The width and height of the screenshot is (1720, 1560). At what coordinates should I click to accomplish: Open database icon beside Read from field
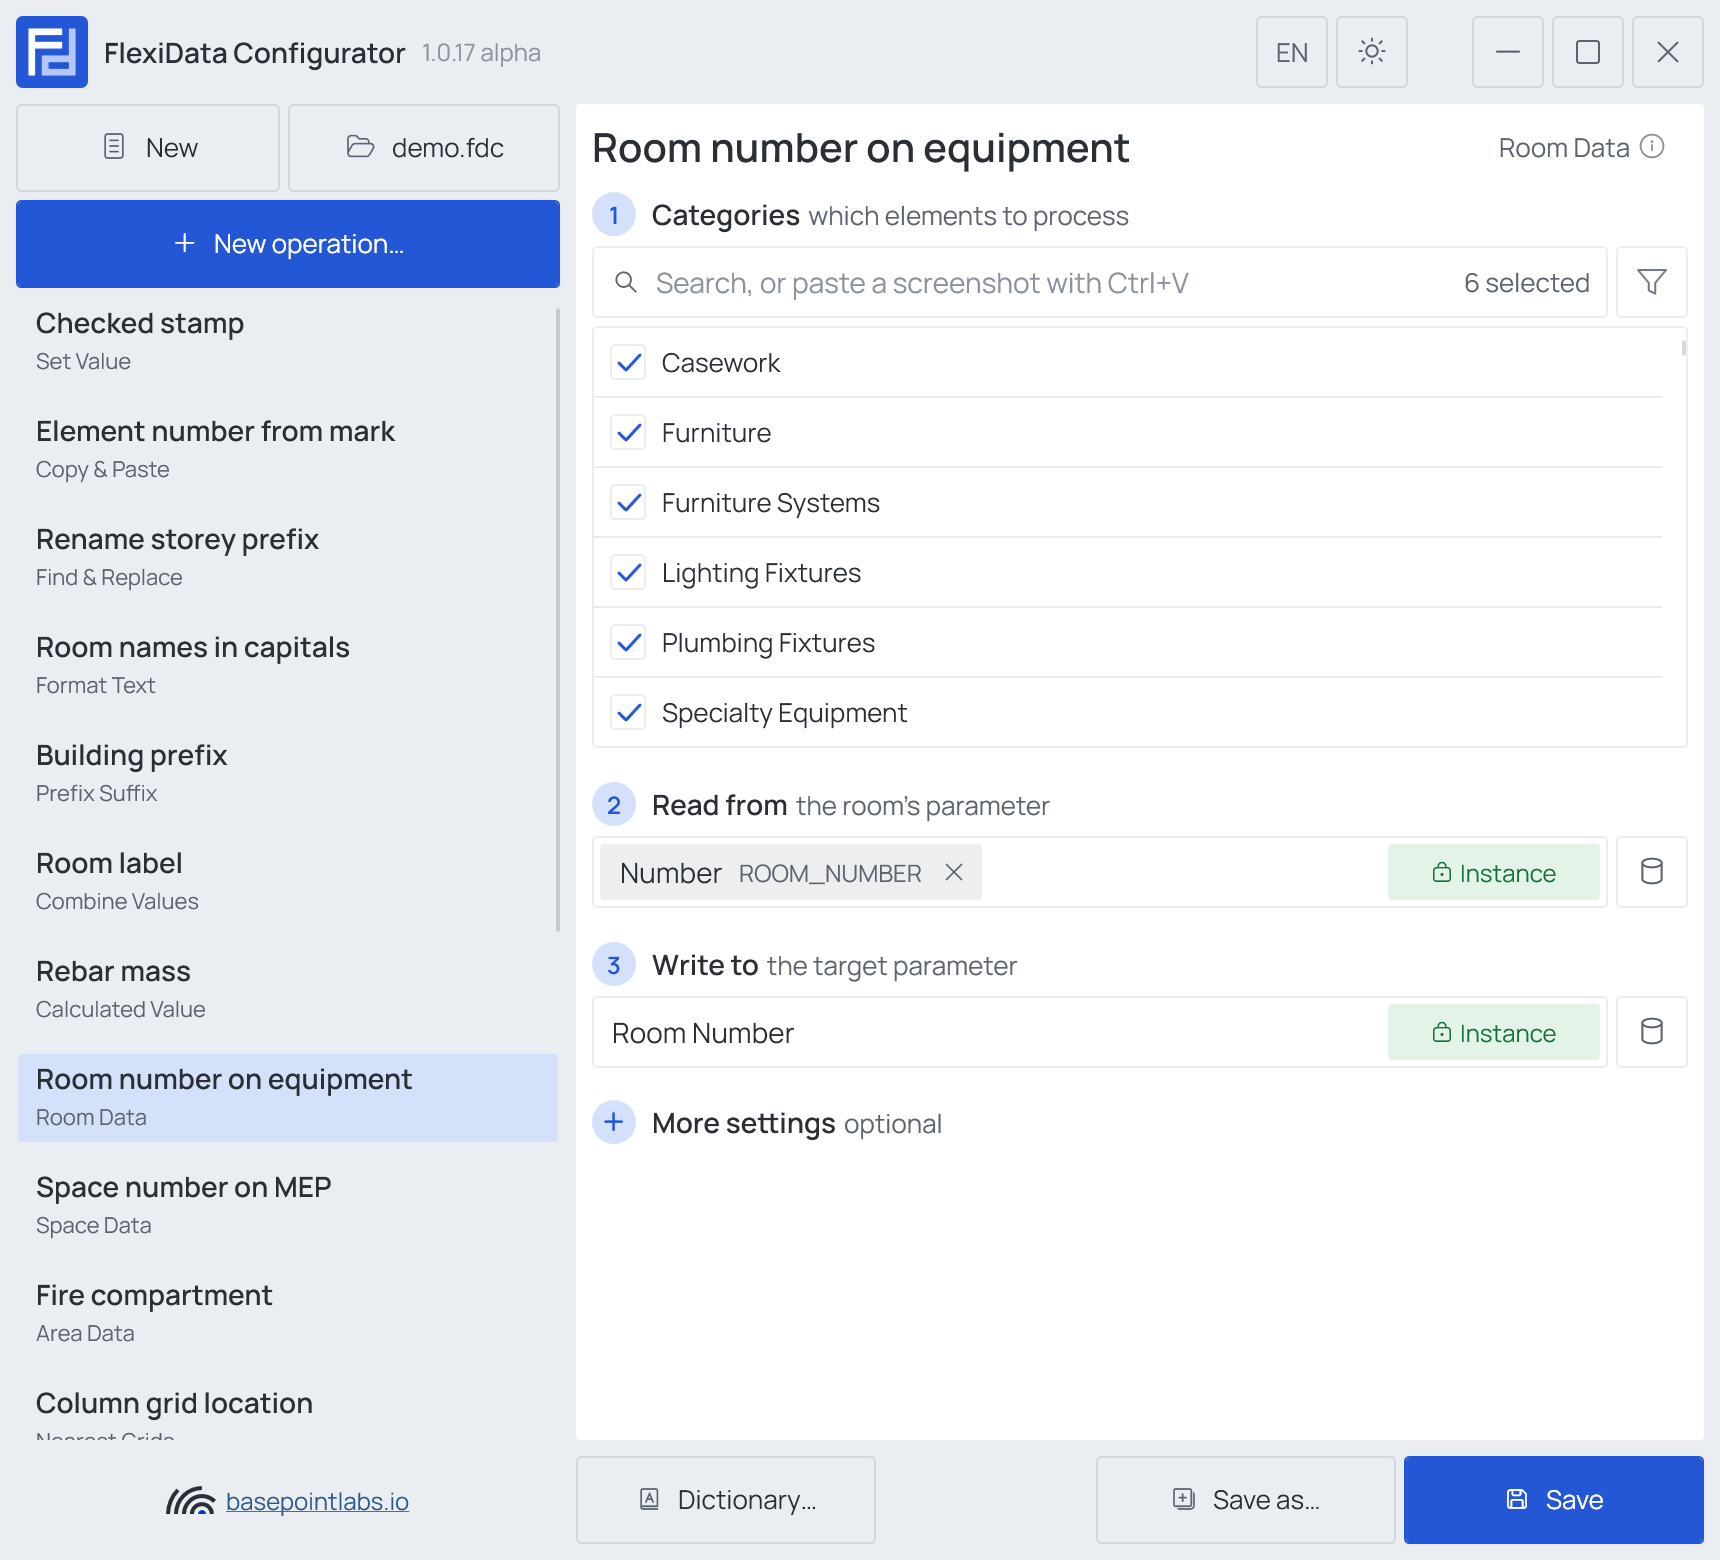[1652, 872]
